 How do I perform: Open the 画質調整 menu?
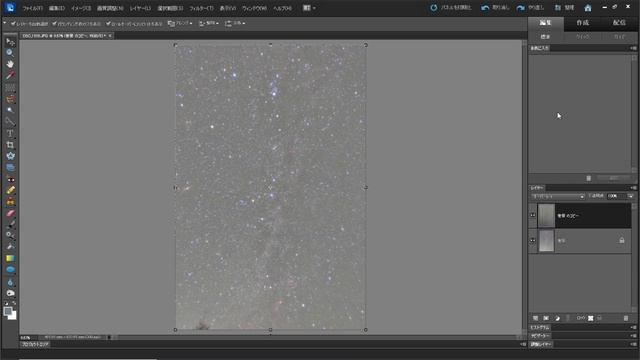(x=110, y=8)
